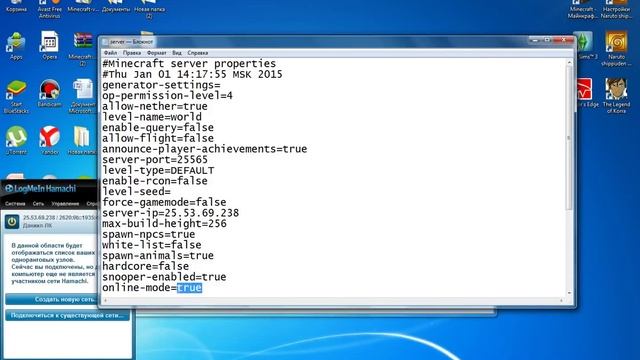Click the line "op-permission-level=4"
Image resolution: width=640 pixels, height=360 pixels.
click(x=167, y=96)
